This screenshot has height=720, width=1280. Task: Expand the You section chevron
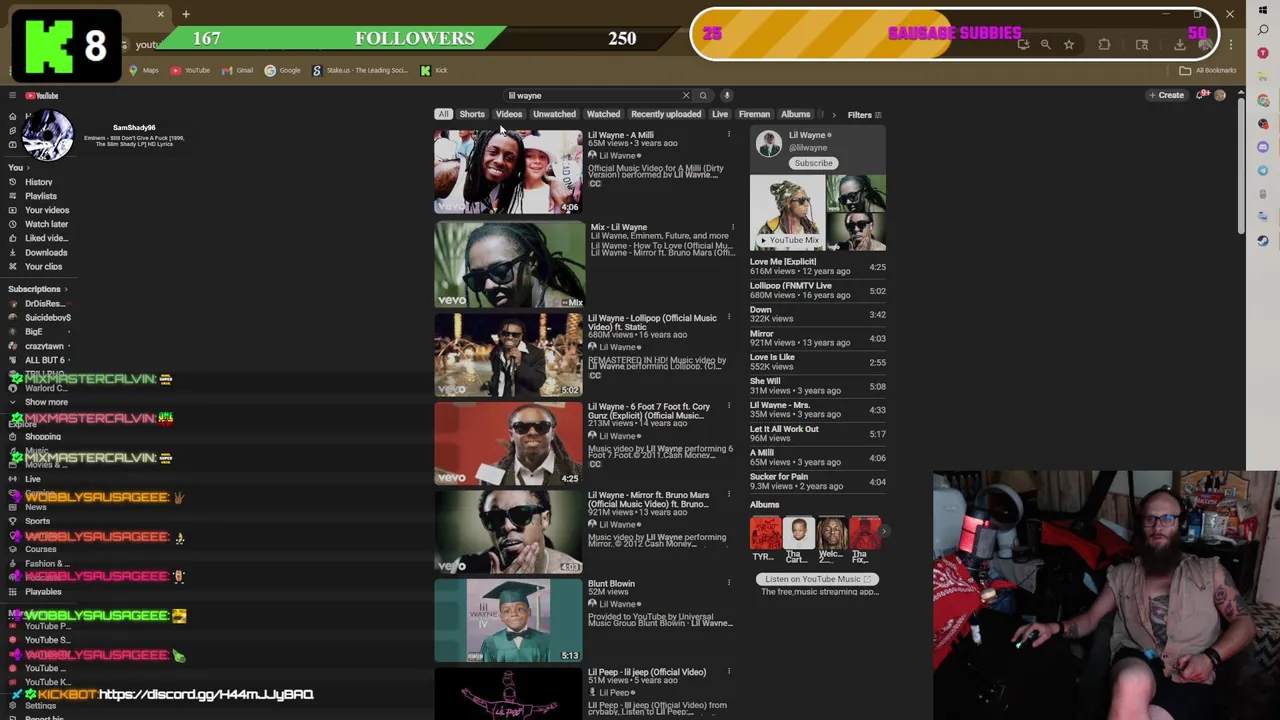coord(28,168)
